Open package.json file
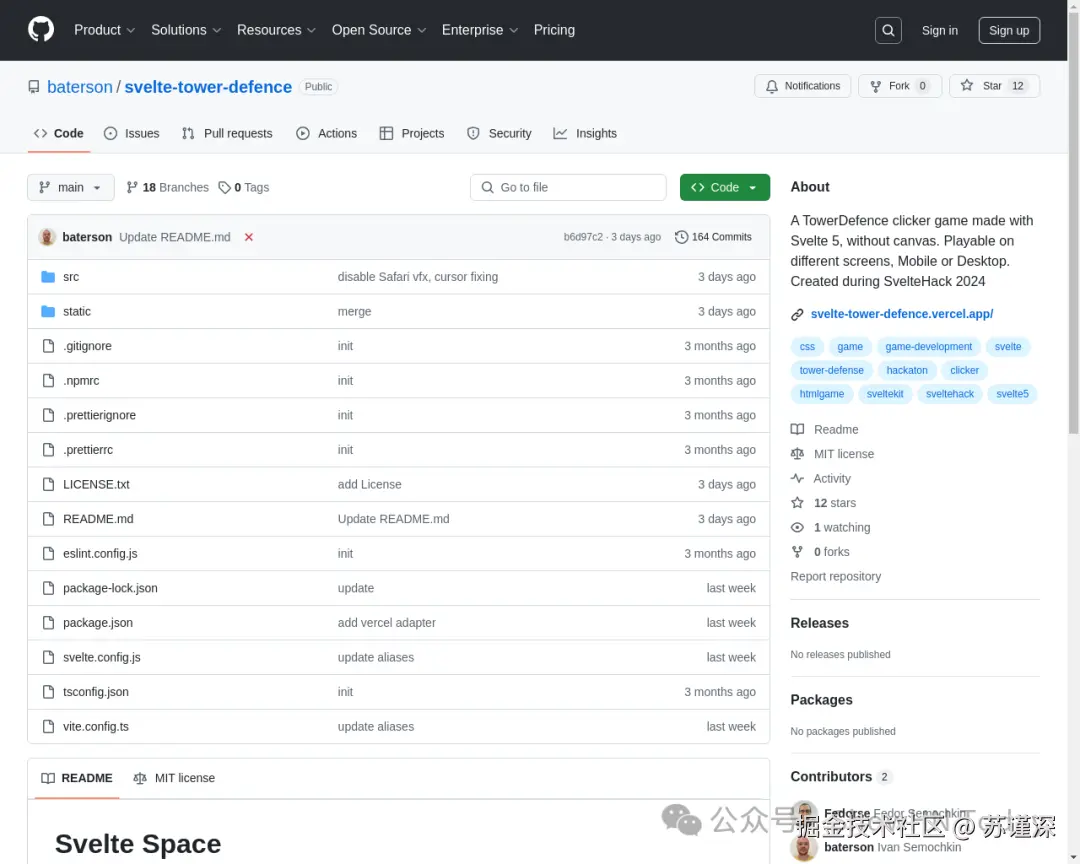Viewport: 1080px width, 864px height. click(98, 623)
